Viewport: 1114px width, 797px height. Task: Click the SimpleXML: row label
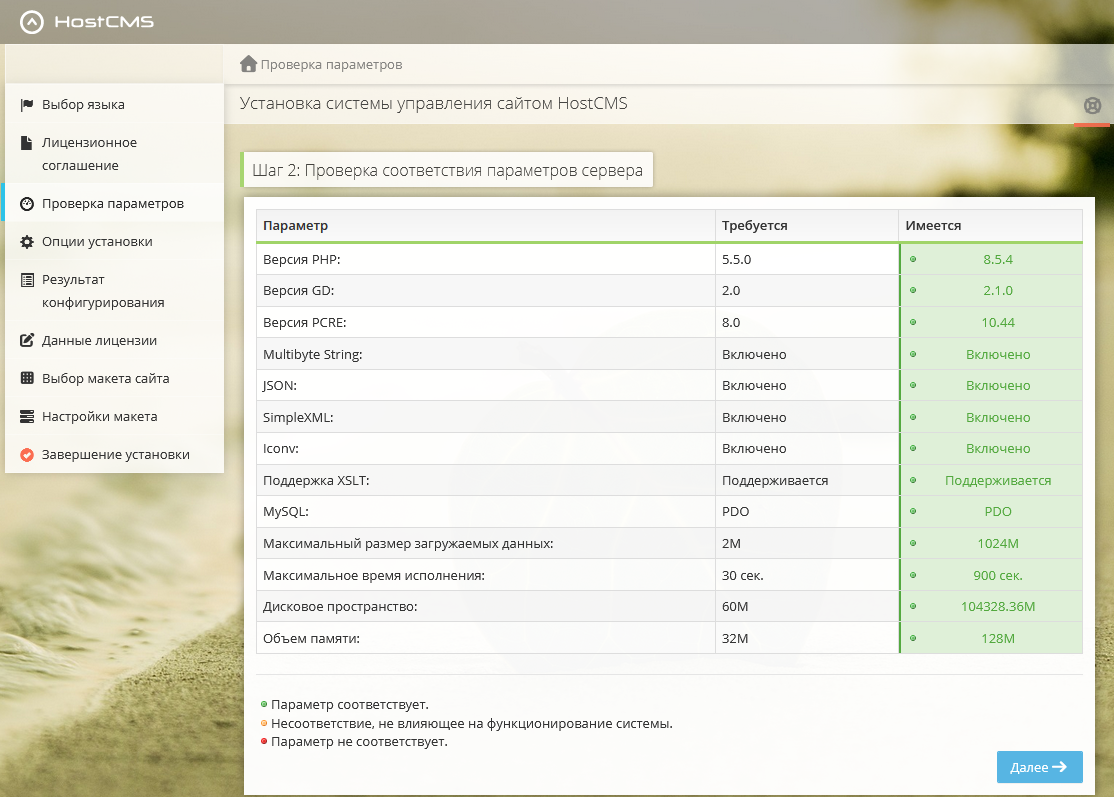298,418
